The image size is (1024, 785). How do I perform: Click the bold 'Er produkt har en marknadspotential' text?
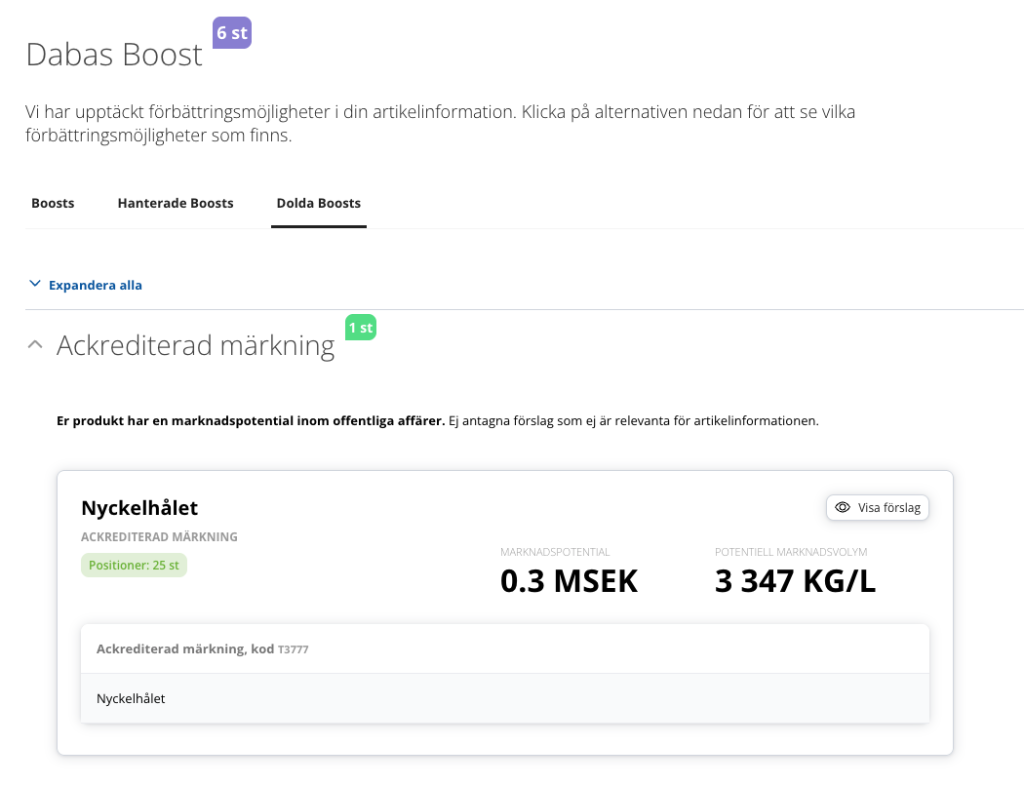pos(251,421)
